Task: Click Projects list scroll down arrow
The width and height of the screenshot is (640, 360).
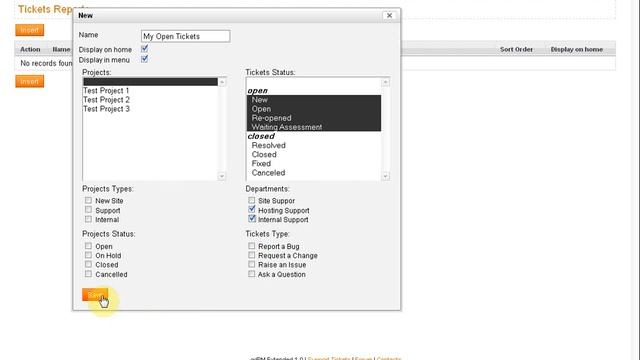Action: [222, 176]
